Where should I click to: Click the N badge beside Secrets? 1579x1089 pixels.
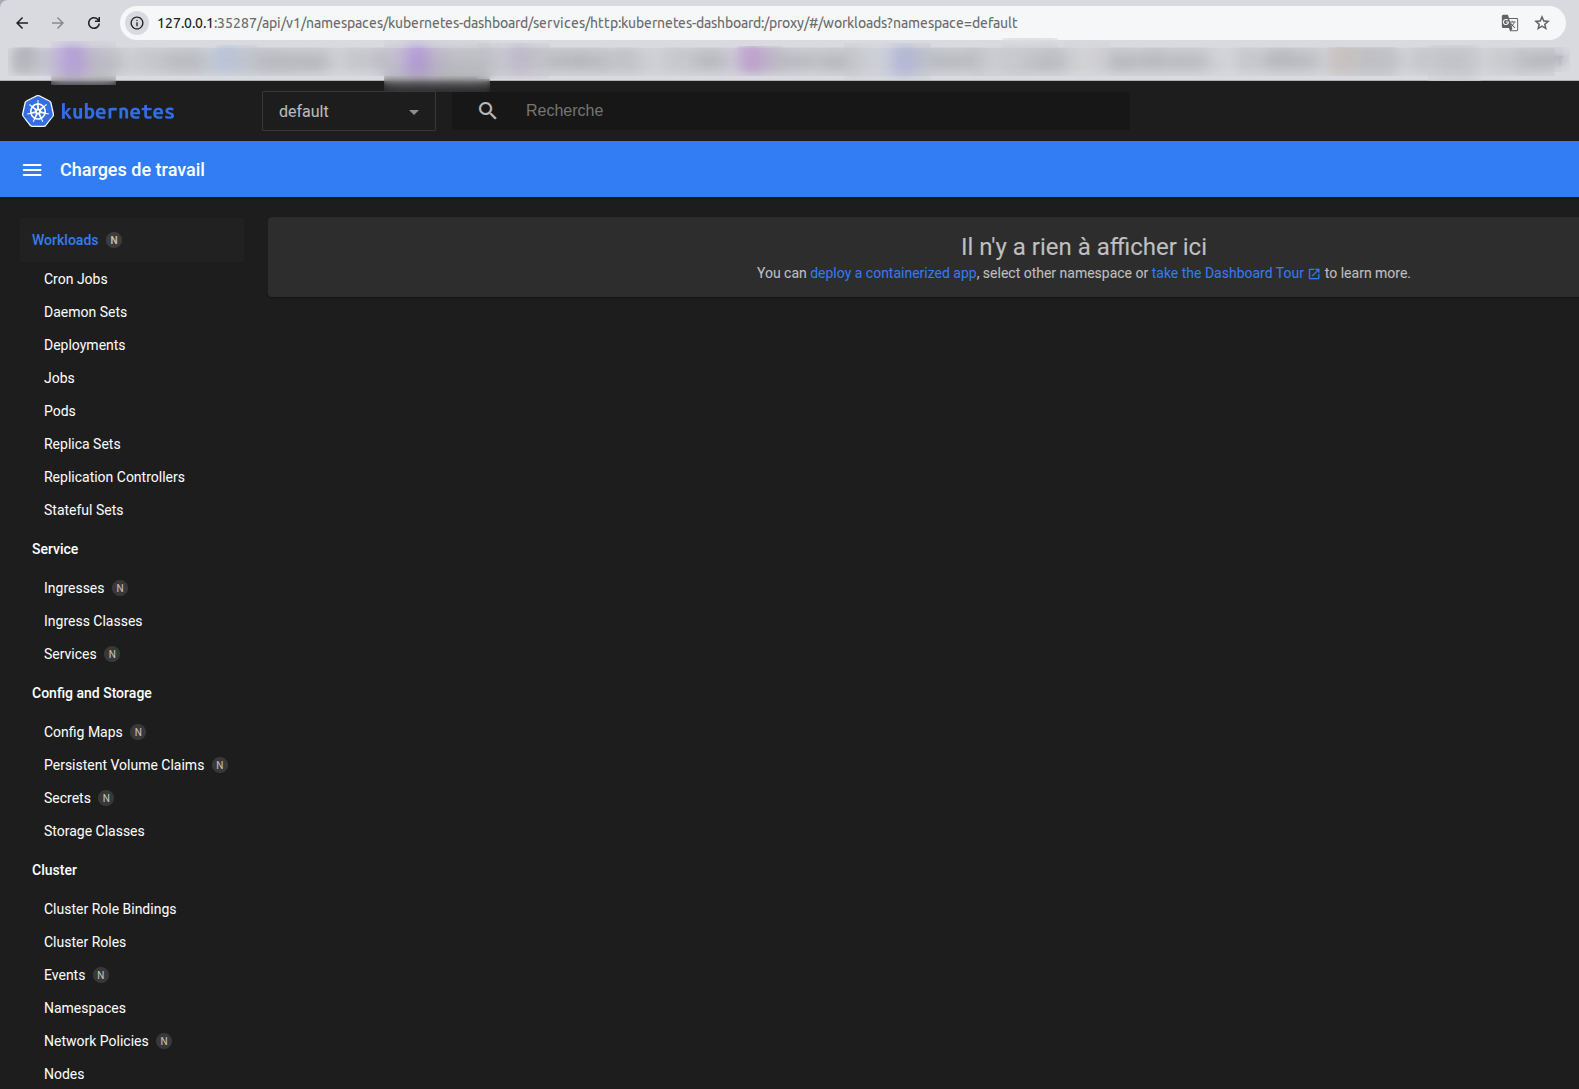click(106, 798)
